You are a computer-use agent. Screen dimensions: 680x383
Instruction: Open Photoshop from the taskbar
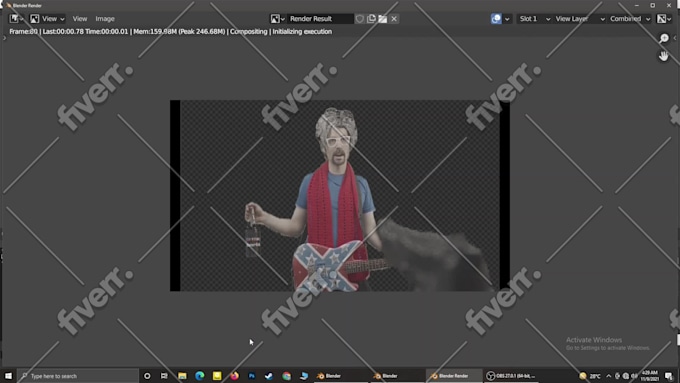tap(252, 376)
